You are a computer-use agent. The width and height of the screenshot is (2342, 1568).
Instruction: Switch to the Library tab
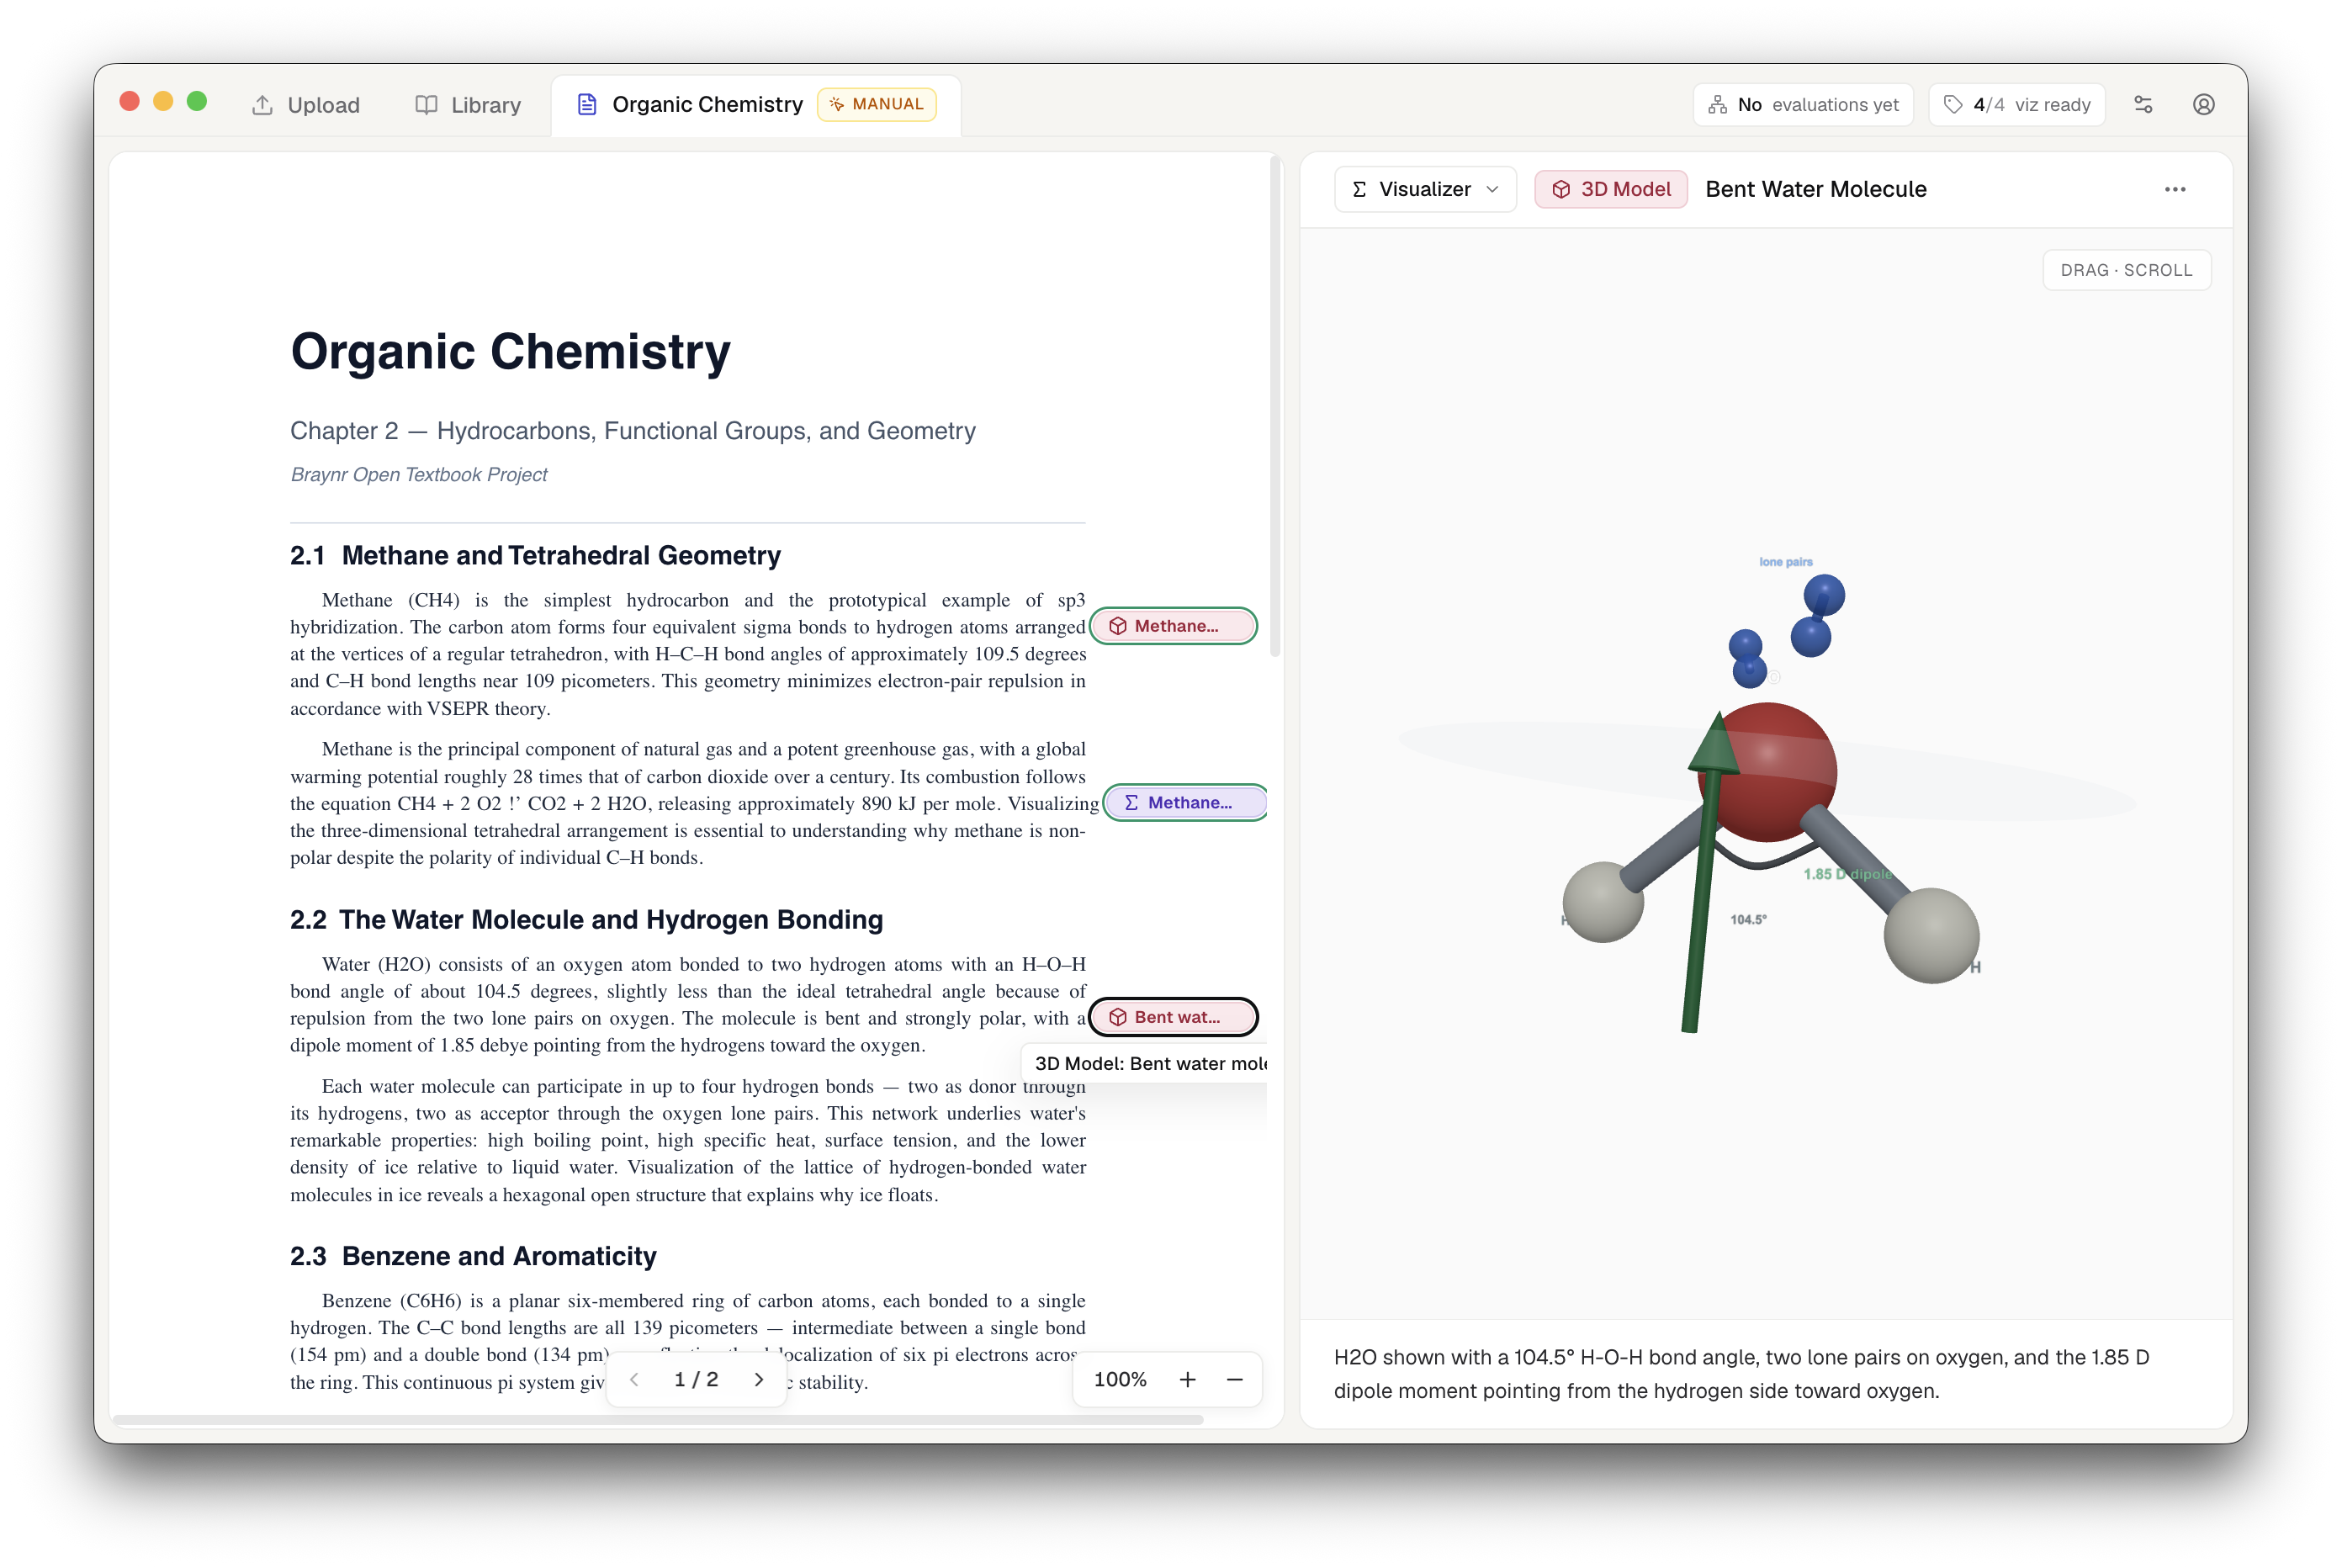pyautogui.click(x=468, y=105)
